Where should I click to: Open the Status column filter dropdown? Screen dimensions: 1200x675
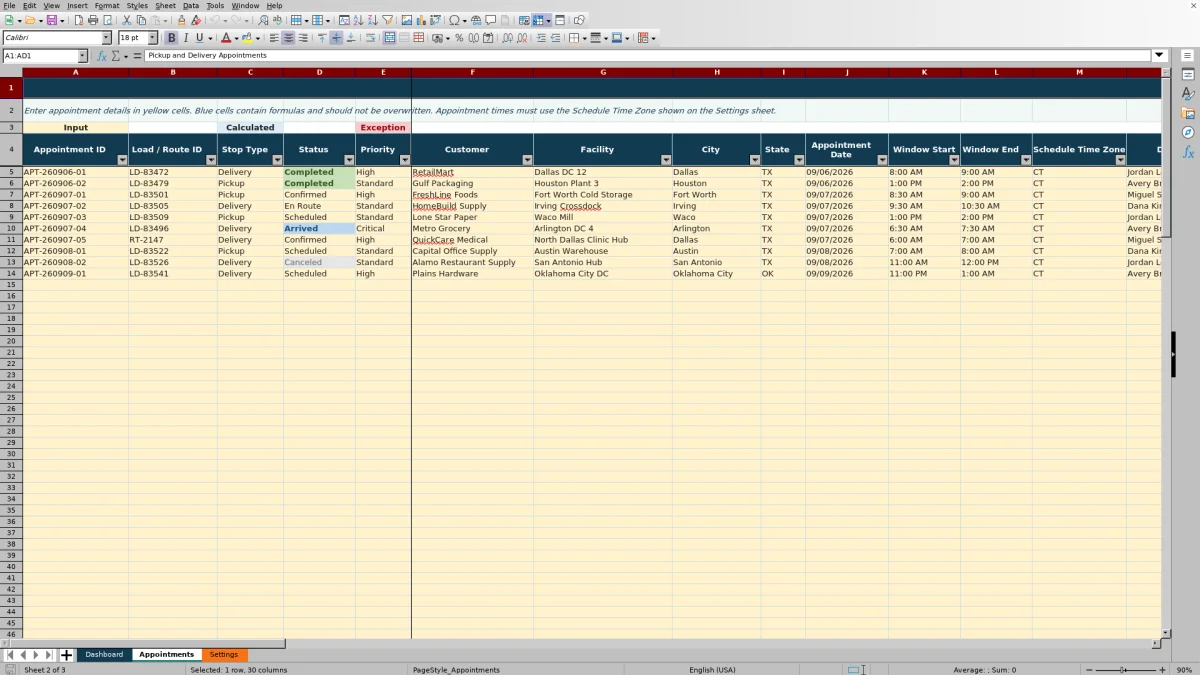pyautogui.click(x=350, y=160)
